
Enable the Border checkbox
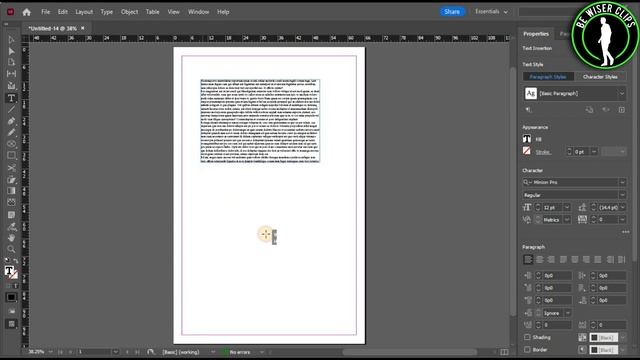pos(527,350)
